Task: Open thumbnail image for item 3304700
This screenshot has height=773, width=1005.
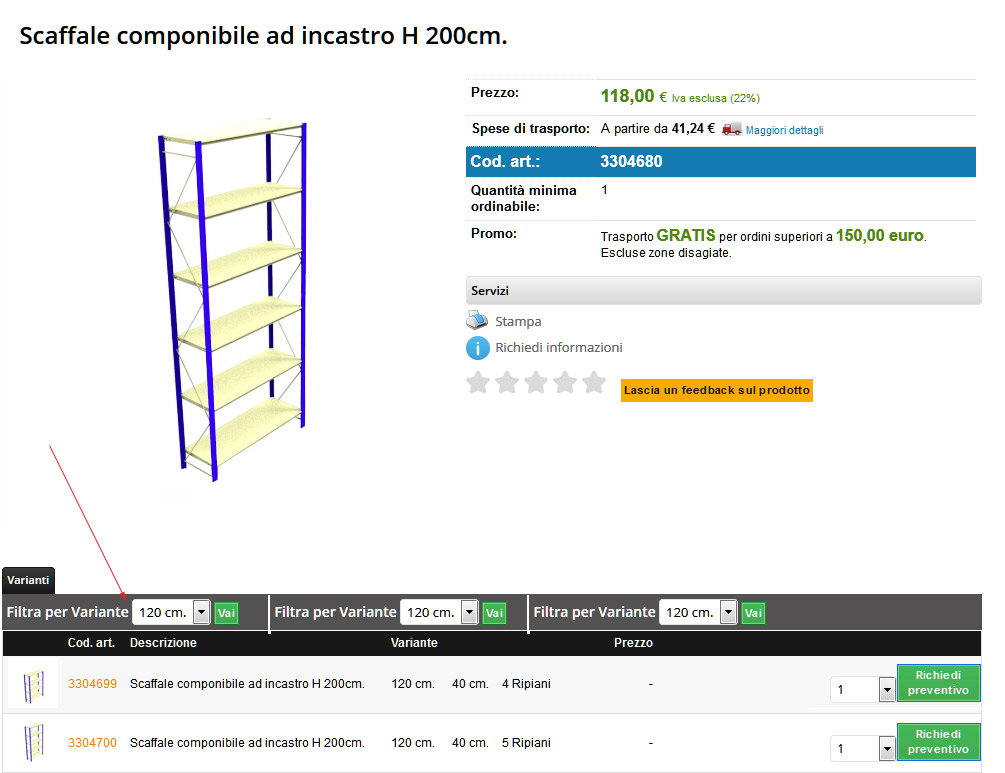Action: tap(33, 743)
